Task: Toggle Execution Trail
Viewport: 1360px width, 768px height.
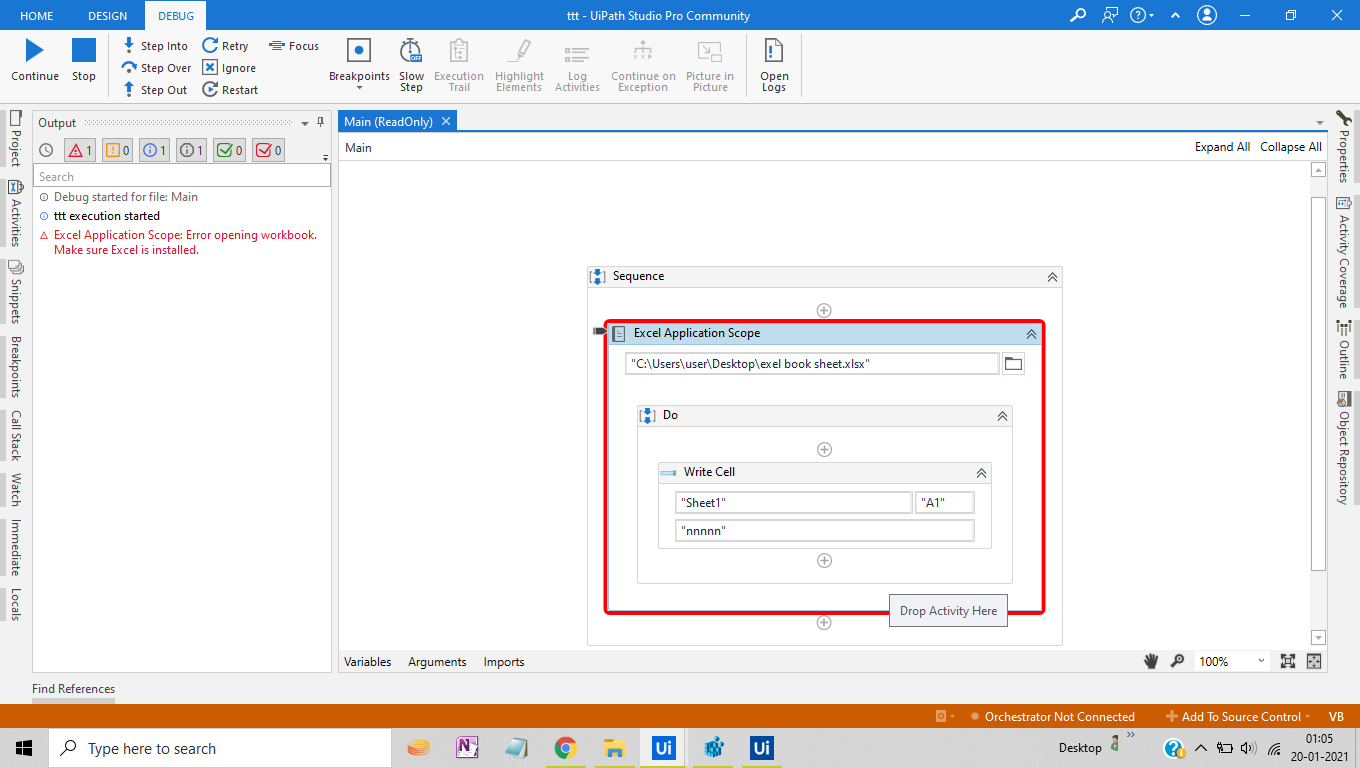Action: coord(459,65)
